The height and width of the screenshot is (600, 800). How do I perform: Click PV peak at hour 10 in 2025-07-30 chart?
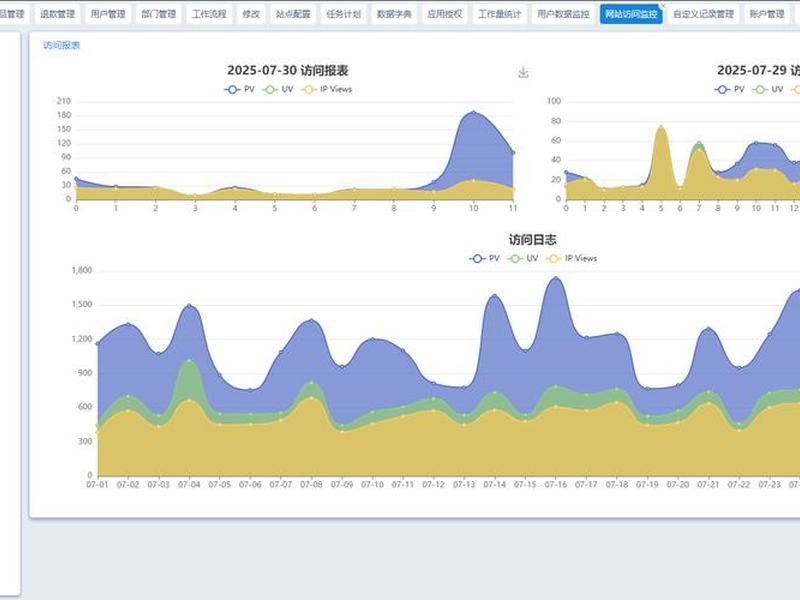coord(473,113)
